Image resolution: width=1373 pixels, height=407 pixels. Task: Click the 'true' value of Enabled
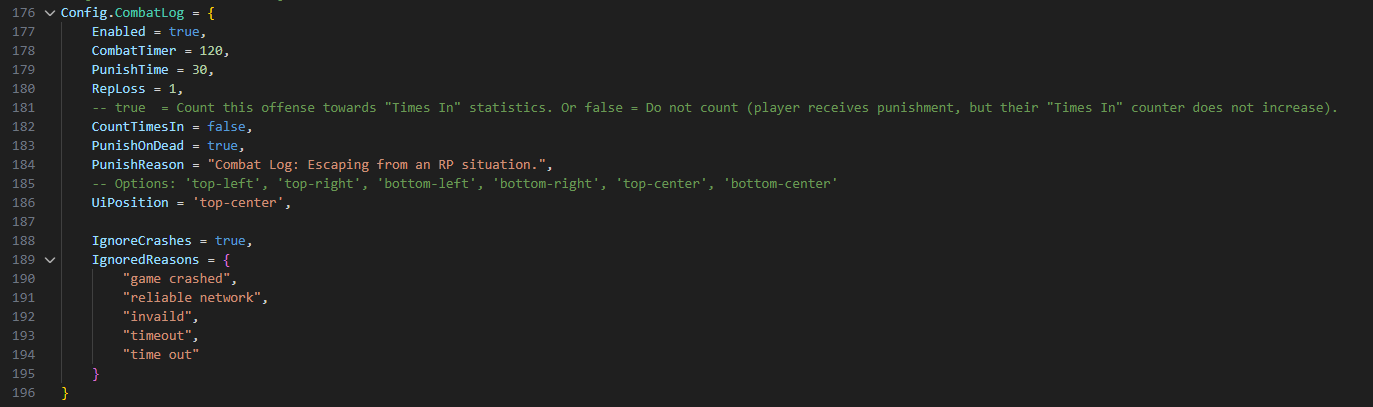(x=184, y=31)
